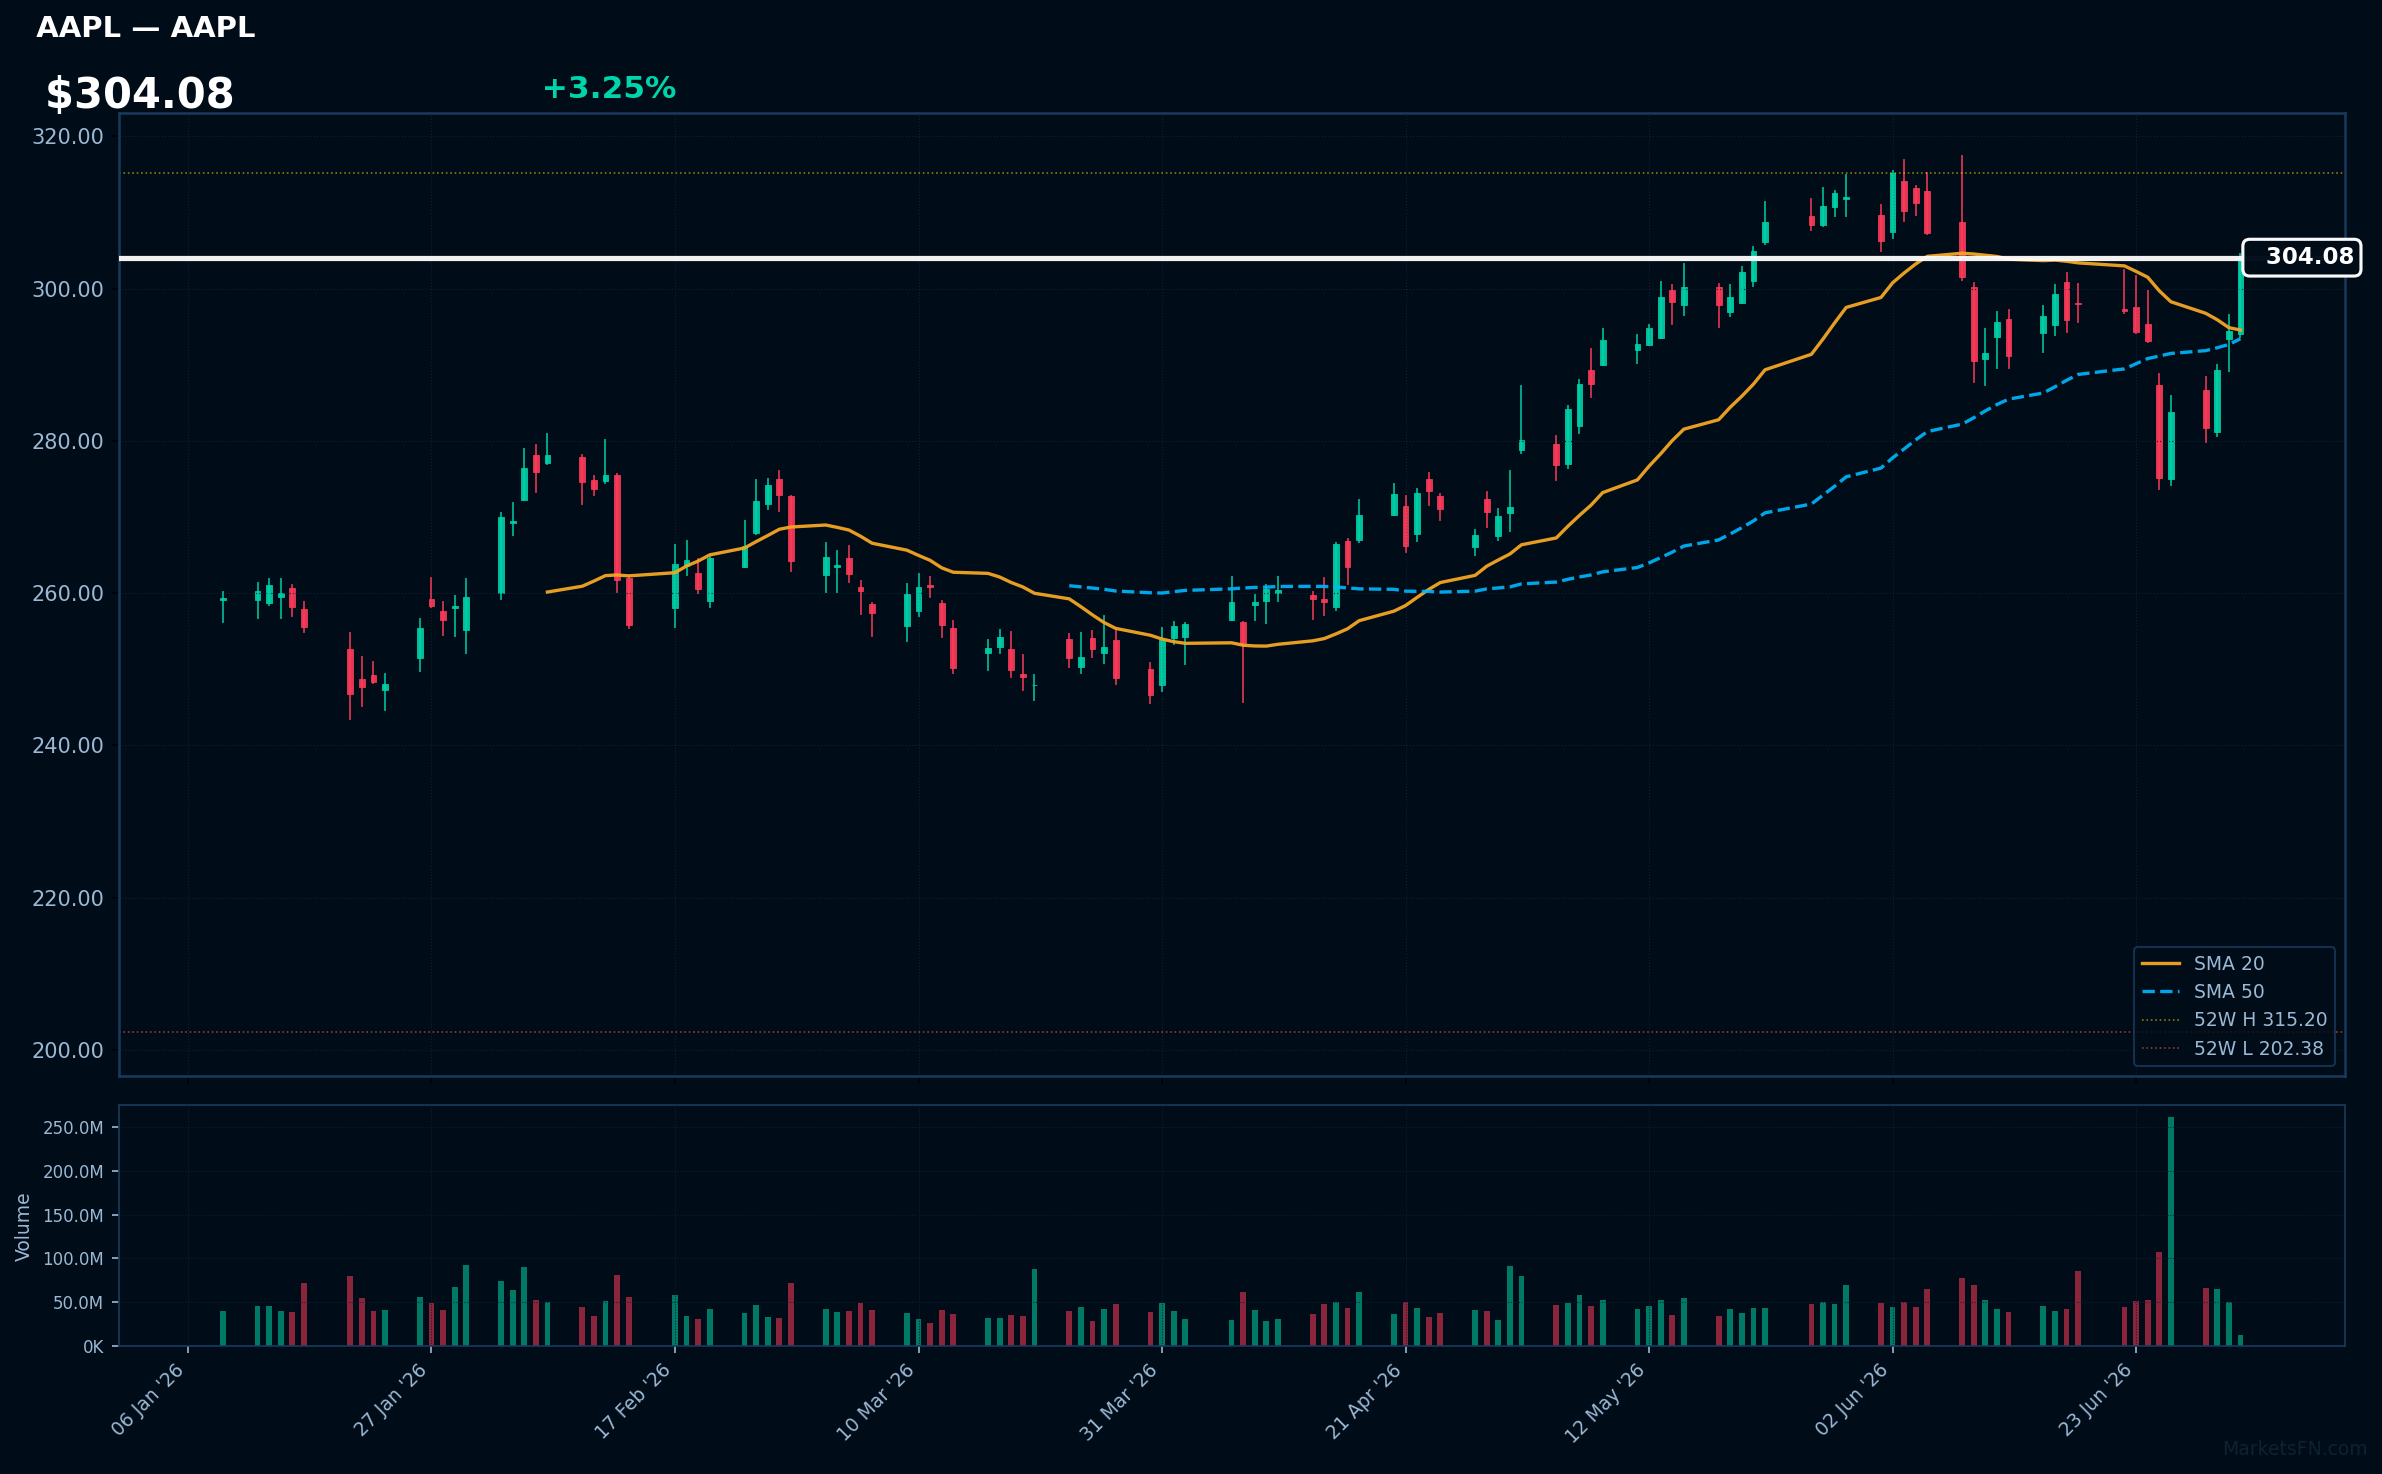Click the 240.00 price axis label
The width and height of the screenshot is (2382, 1474).
[68, 745]
